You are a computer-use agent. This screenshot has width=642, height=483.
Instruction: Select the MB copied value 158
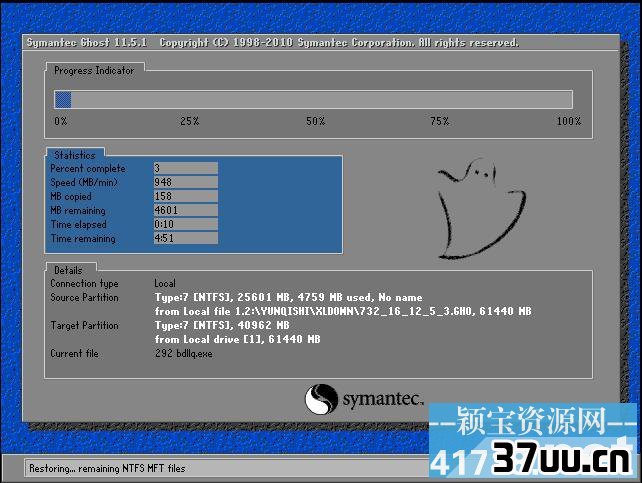coord(186,196)
